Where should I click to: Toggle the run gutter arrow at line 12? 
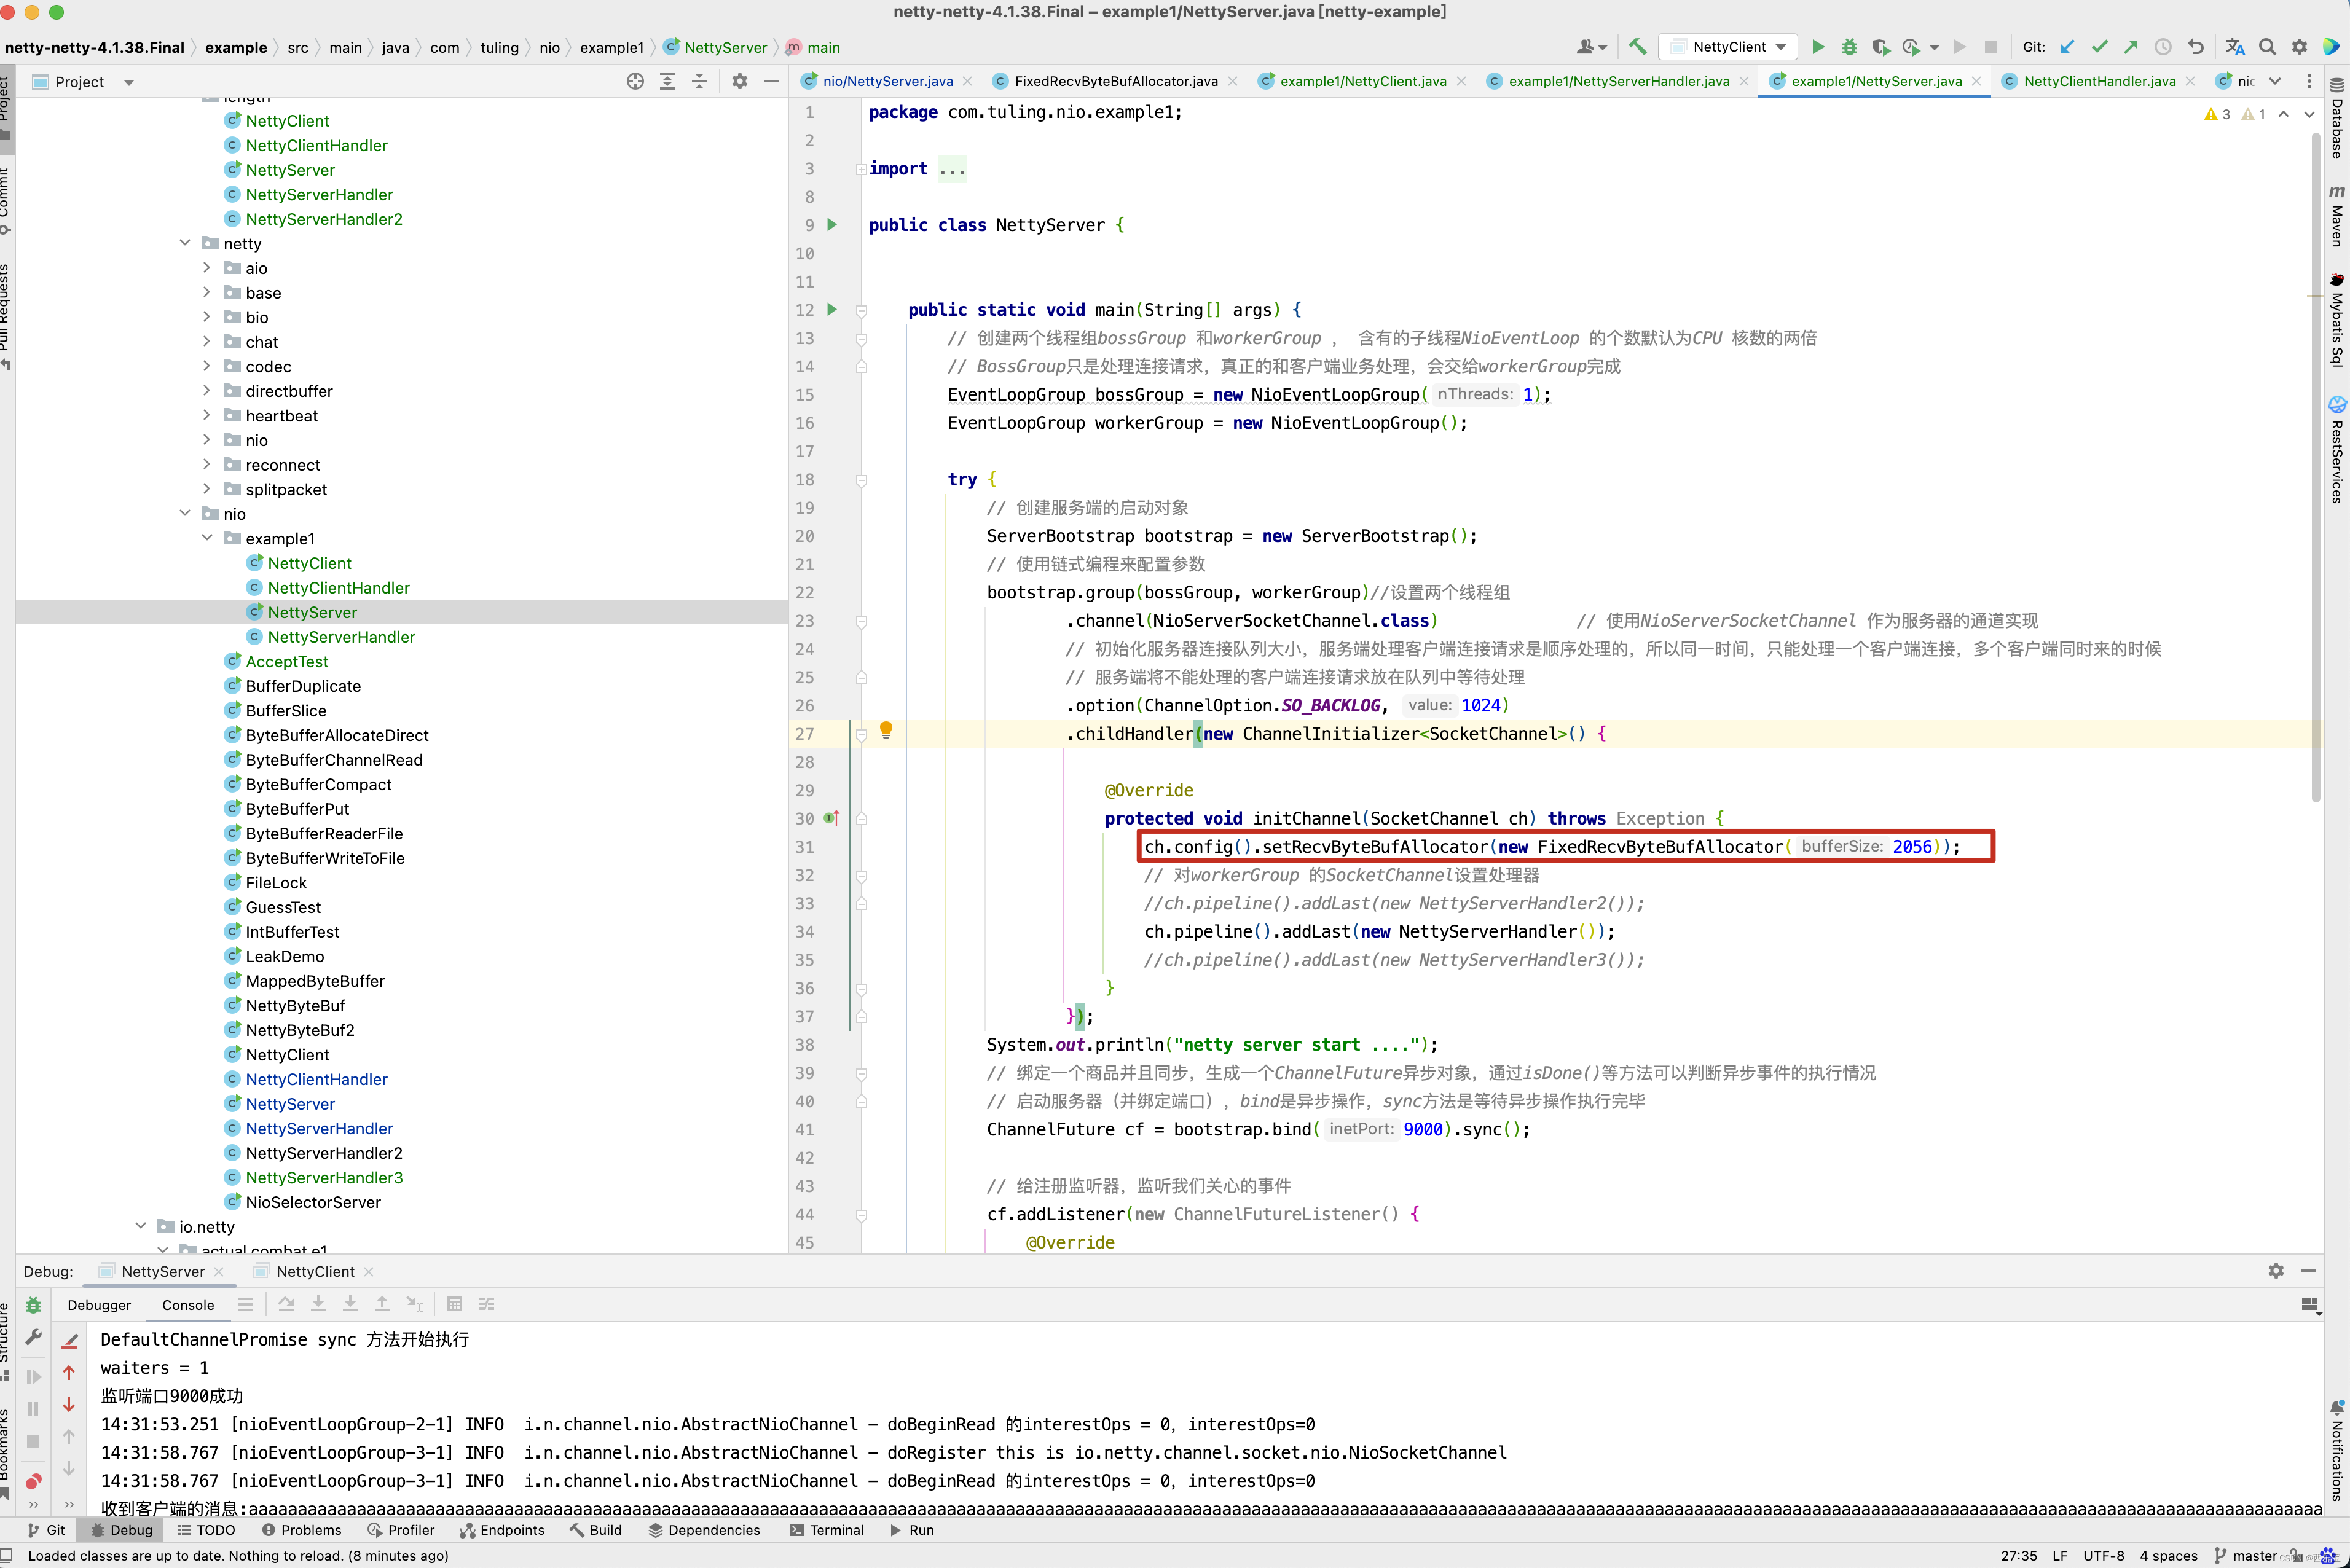pos(831,310)
